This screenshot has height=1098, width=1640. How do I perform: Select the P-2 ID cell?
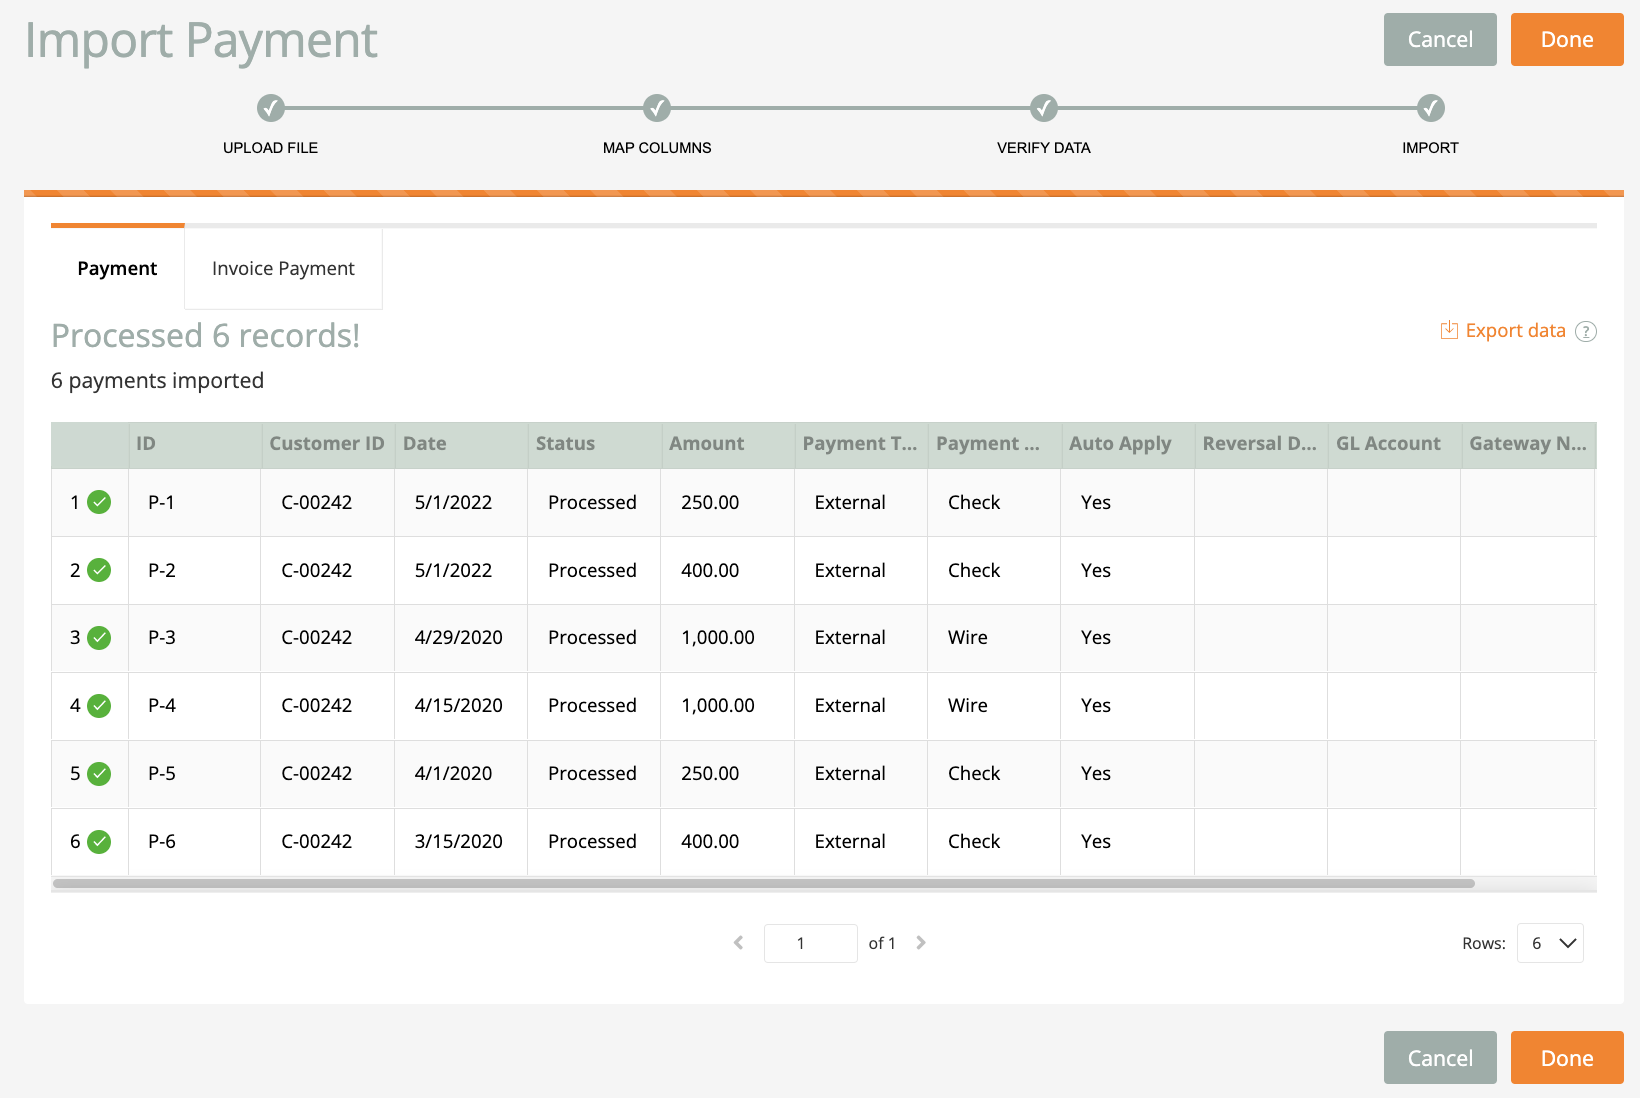[x=194, y=570]
